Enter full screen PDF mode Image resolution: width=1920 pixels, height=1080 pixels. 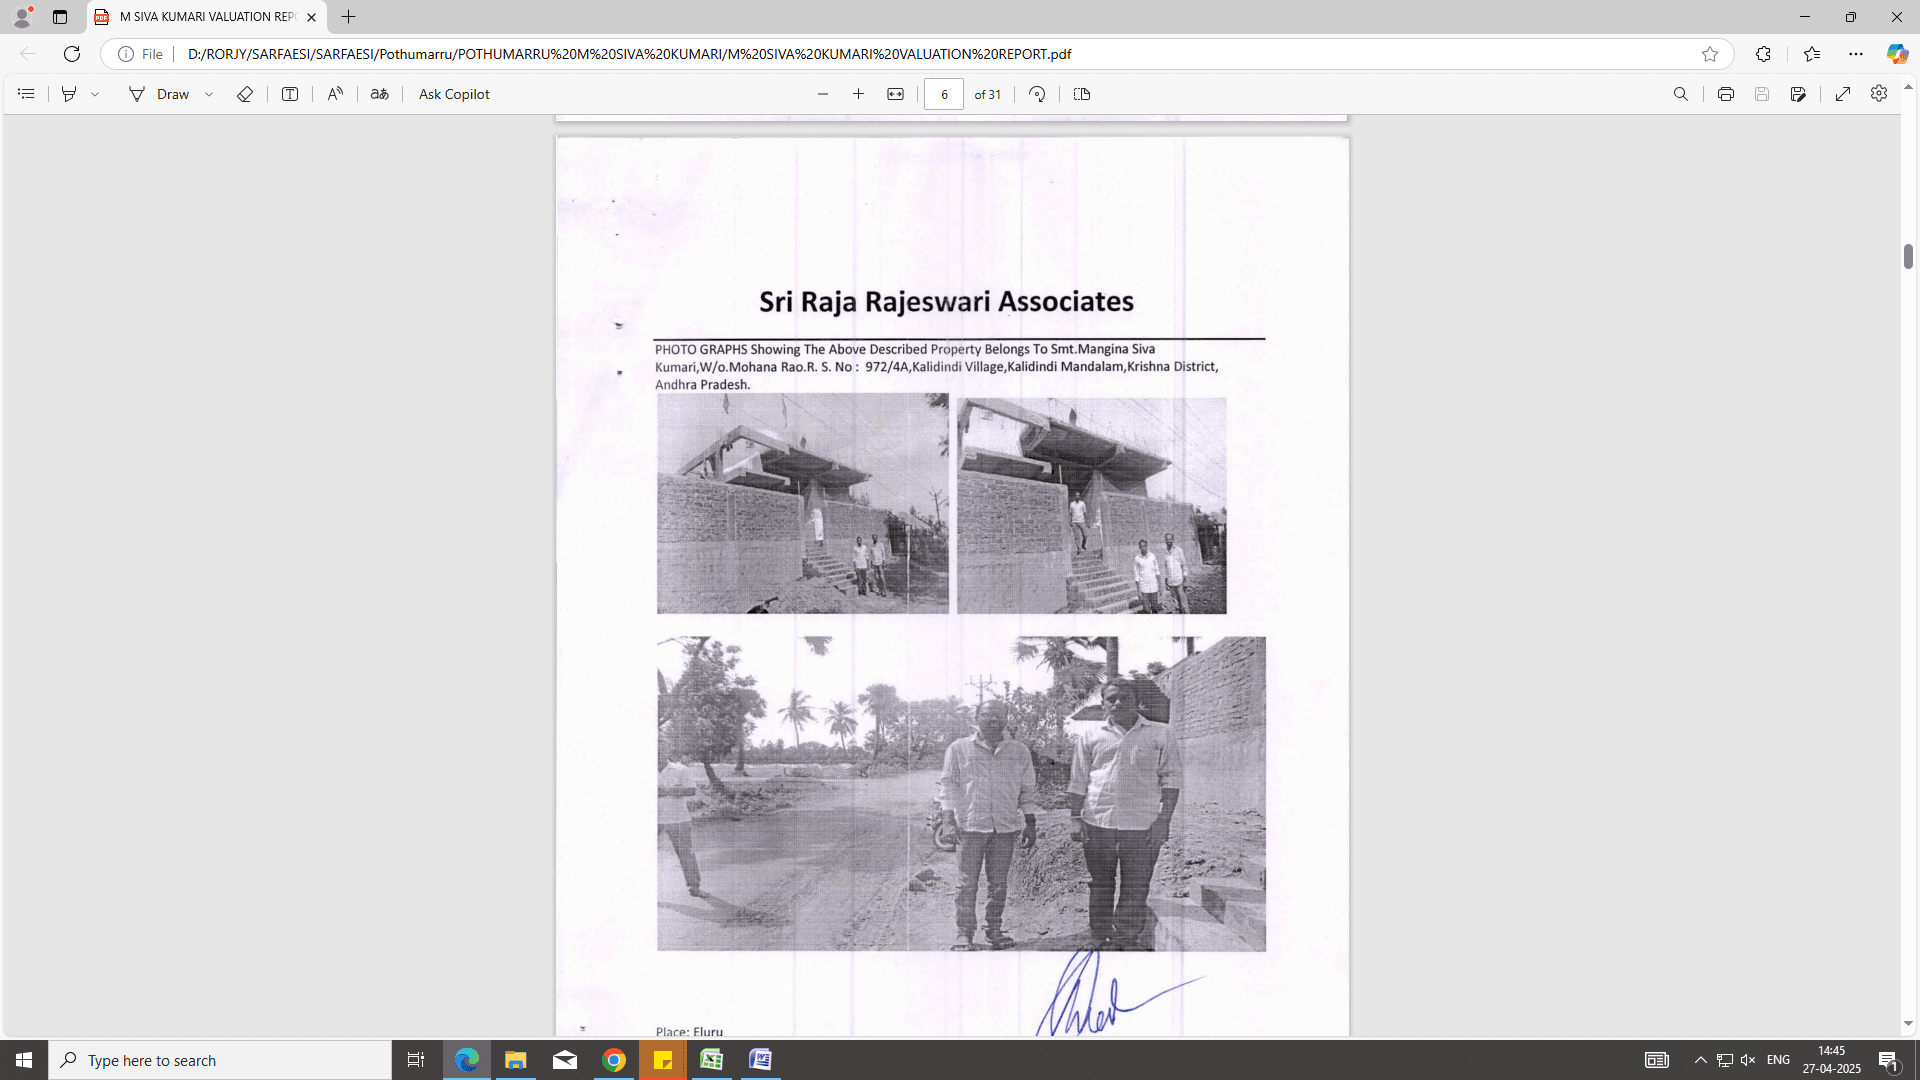coord(1843,94)
